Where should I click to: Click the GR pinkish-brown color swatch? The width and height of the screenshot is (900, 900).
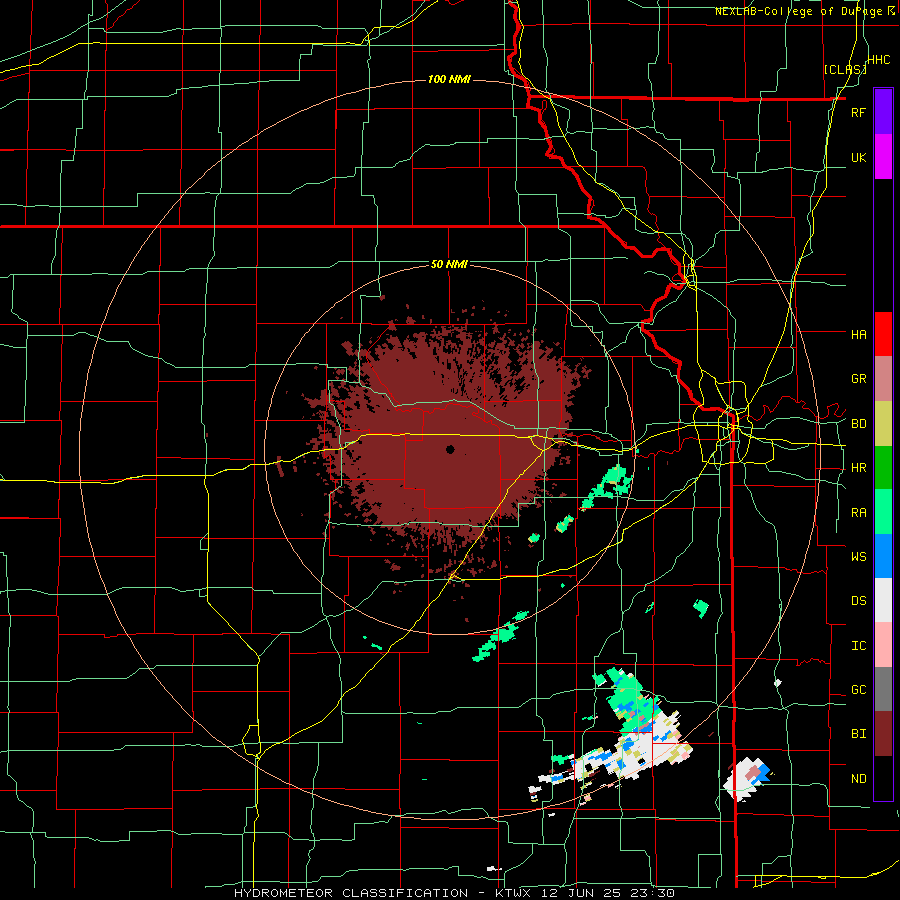click(x=883, y=379)
